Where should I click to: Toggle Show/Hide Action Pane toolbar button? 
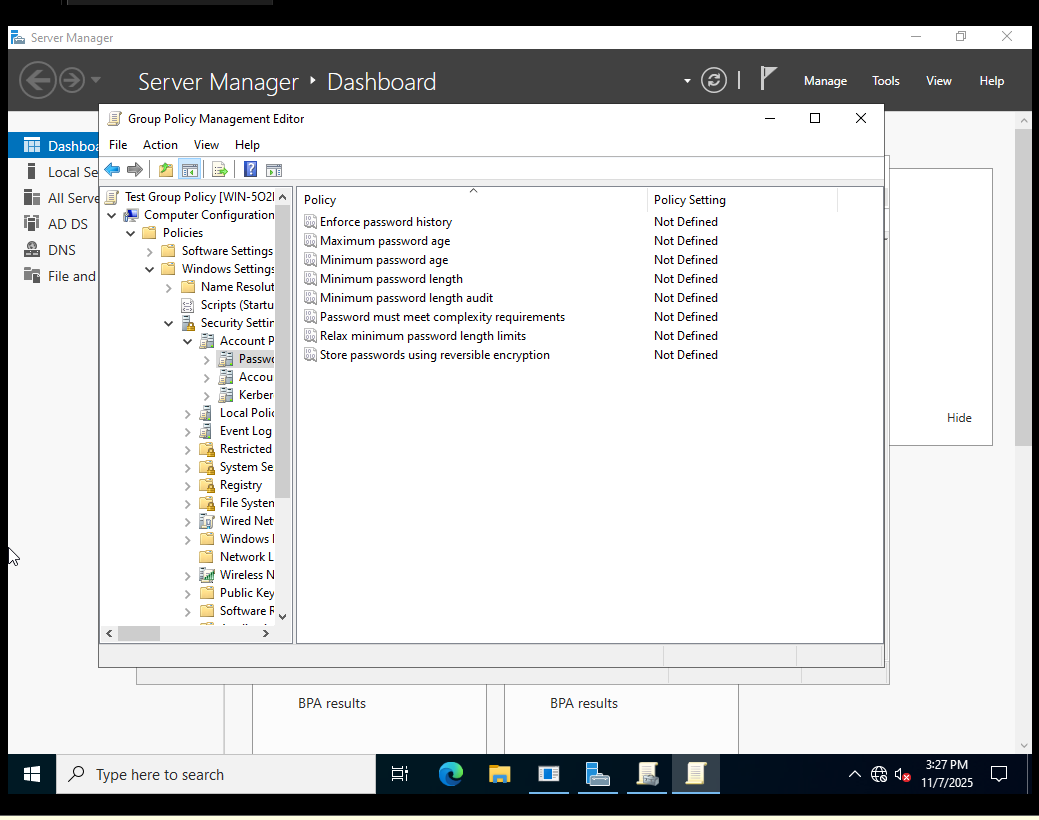click(274, 170)
